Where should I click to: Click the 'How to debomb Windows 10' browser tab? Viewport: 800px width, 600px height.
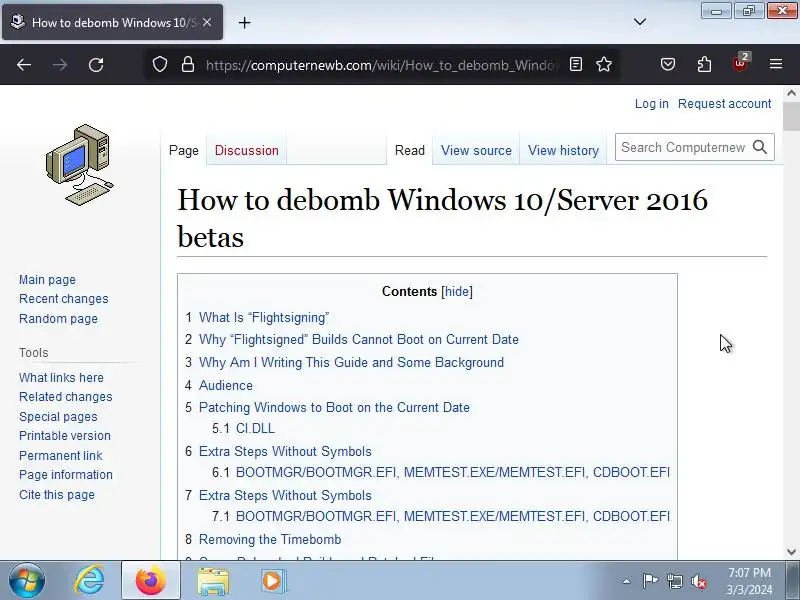112,22
